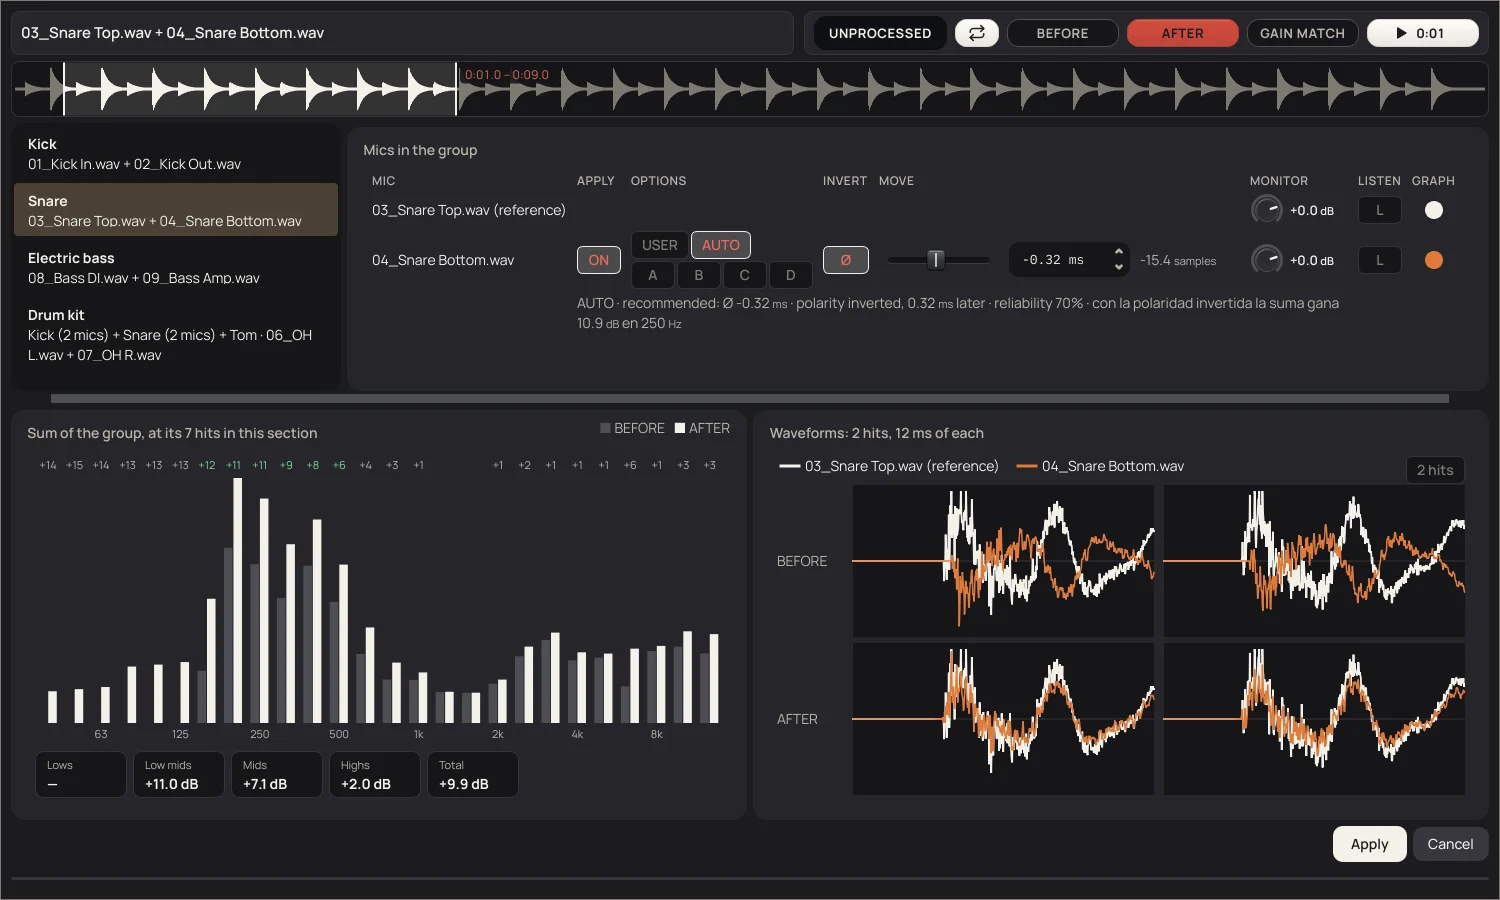The height and width of the screenshot is (900, 1500).
Task: Switch to BEFORE listening mode
Action: tap(1062, 33)
